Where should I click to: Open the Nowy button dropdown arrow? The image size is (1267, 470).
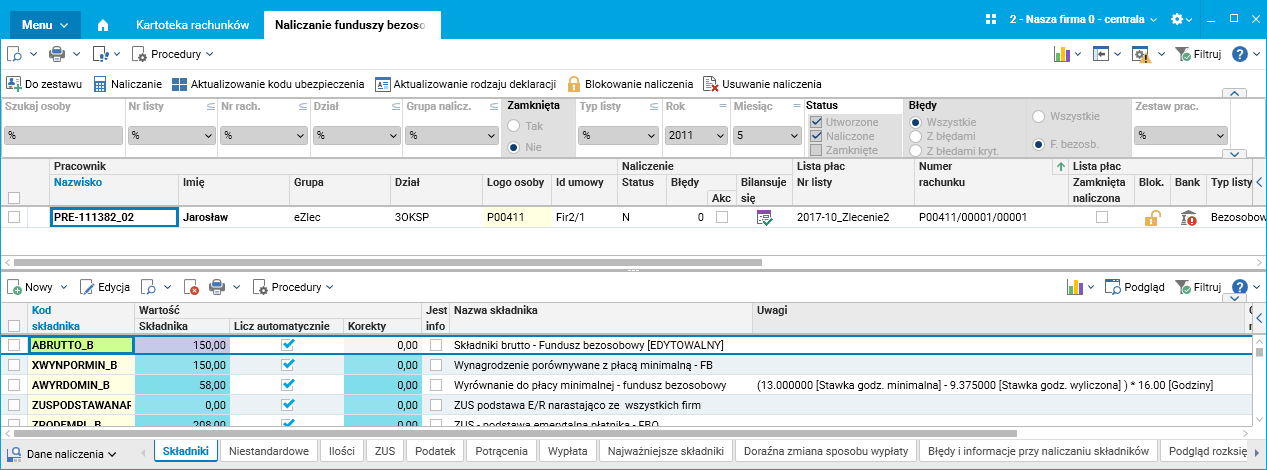point(64,287)
